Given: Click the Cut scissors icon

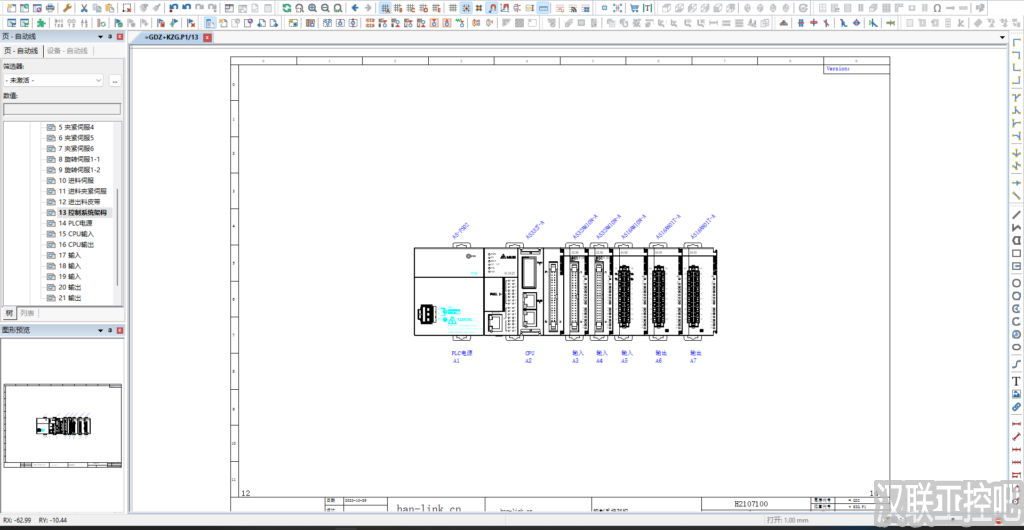Looking at the screenshot, I should pyautogui.click(x=84, y=8).
